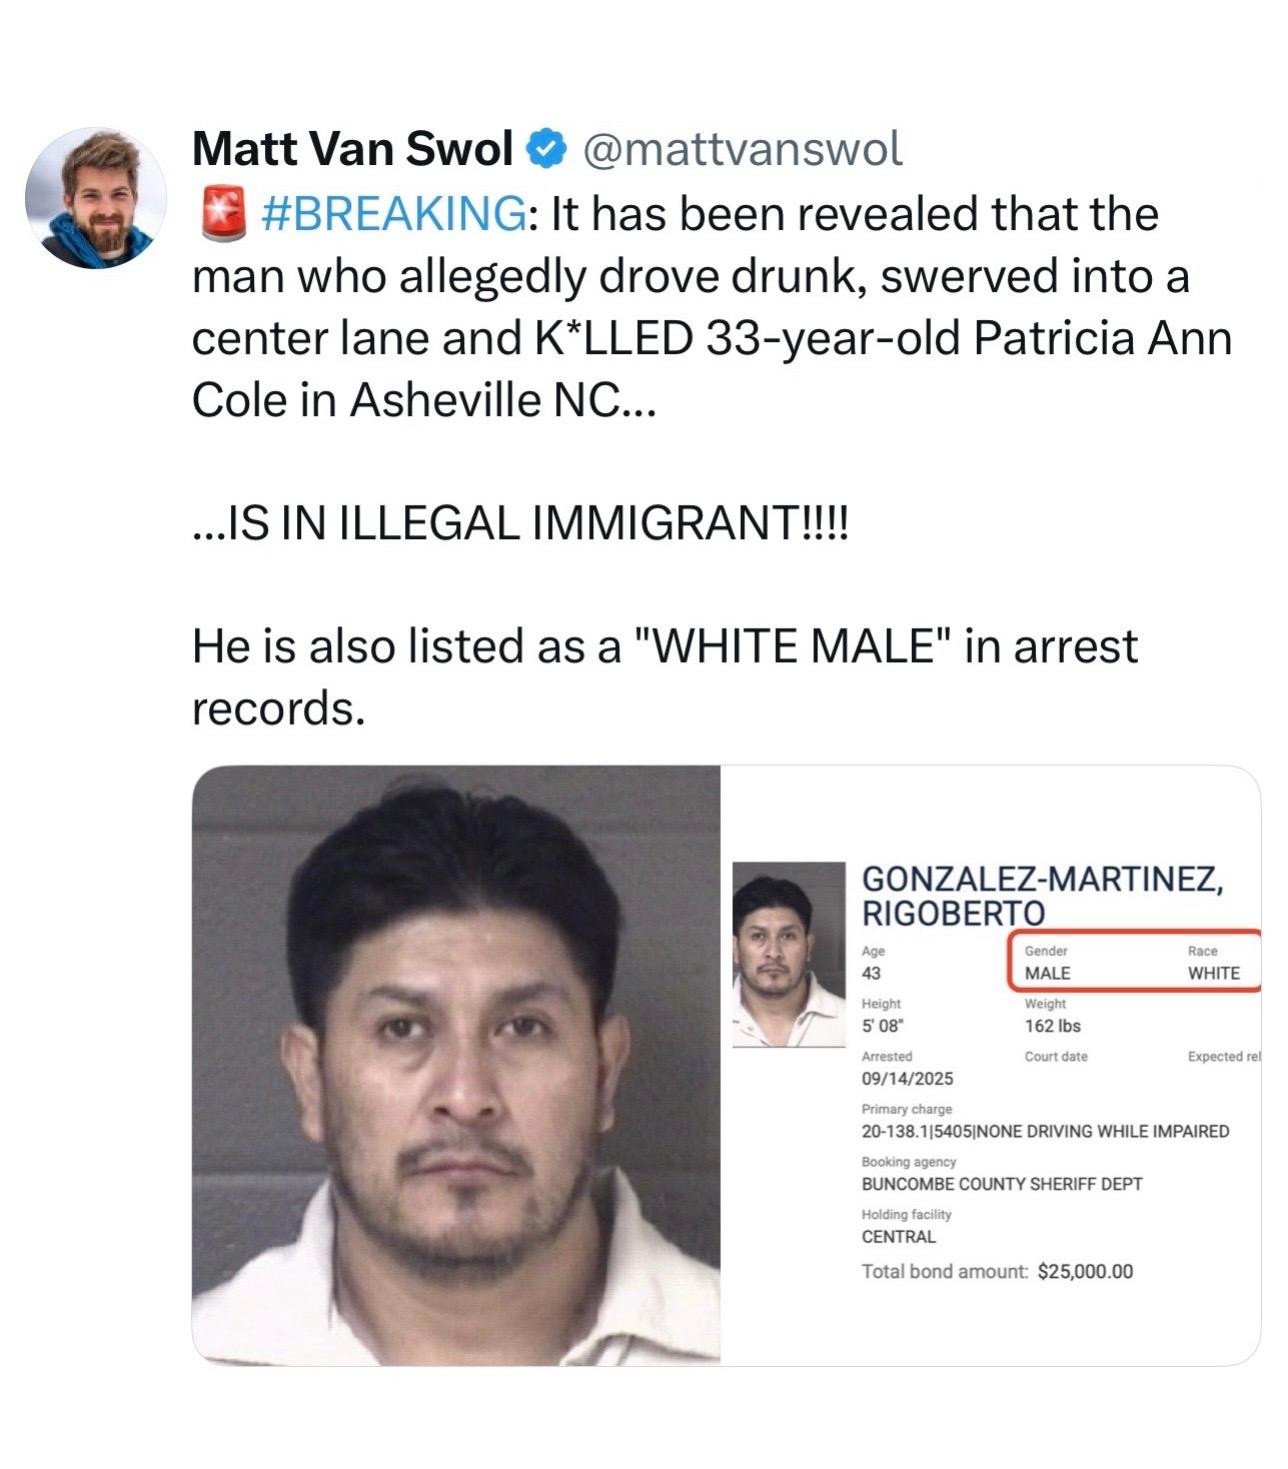Click the GONZALEZ-MARTINEZ, RIGOBERTO name heading

[1042, 894]
